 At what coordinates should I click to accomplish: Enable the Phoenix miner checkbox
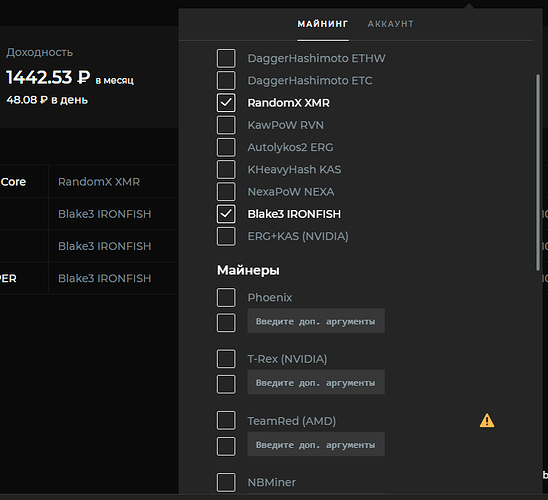tap(226, 298)
